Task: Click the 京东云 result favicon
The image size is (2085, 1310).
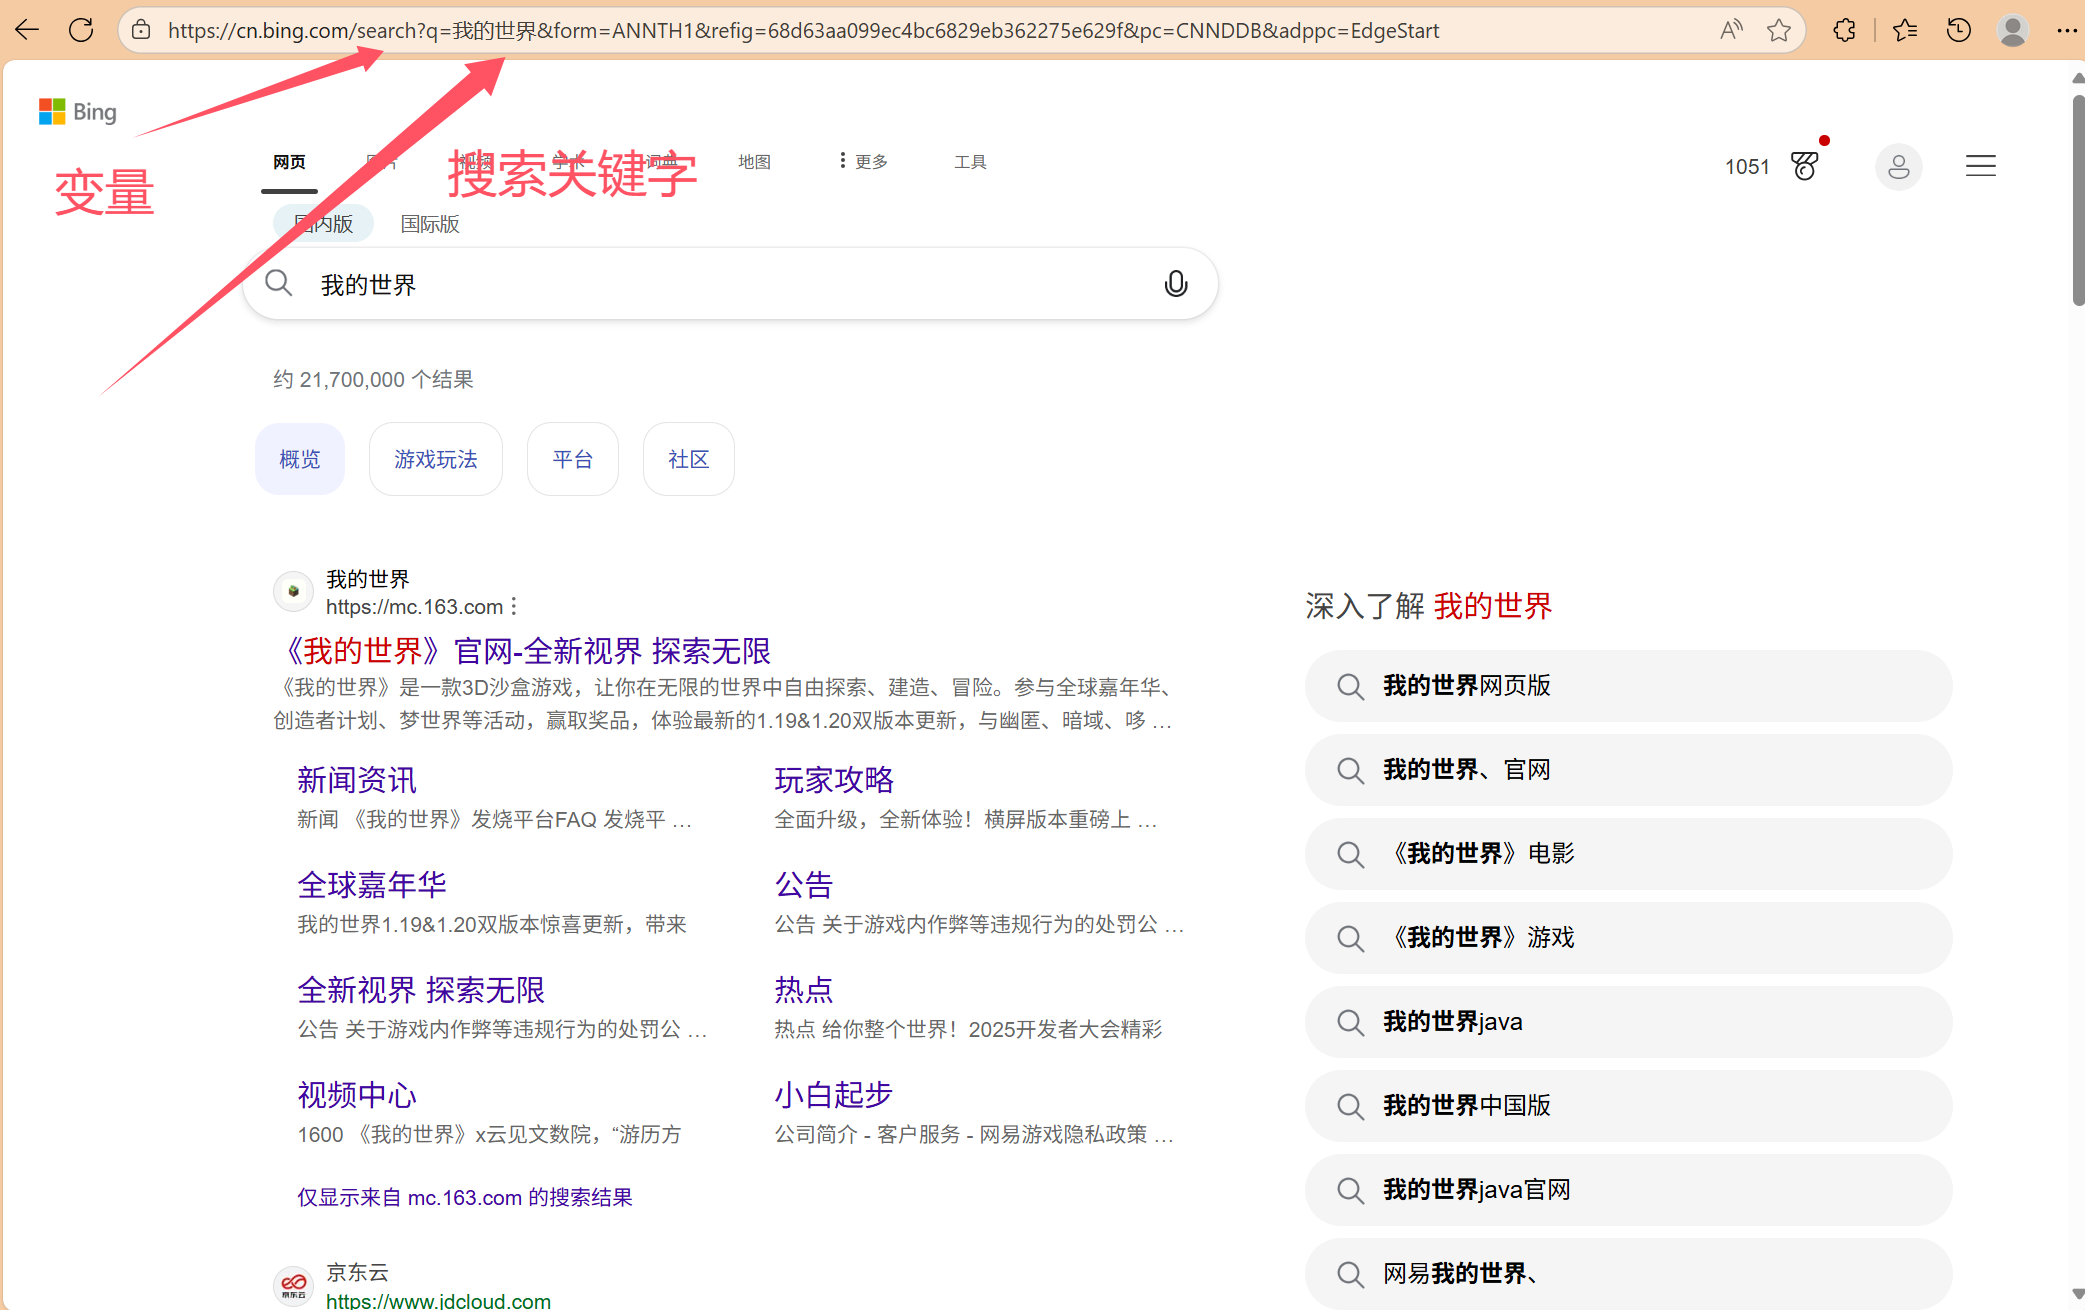Action: [293, 1284]
